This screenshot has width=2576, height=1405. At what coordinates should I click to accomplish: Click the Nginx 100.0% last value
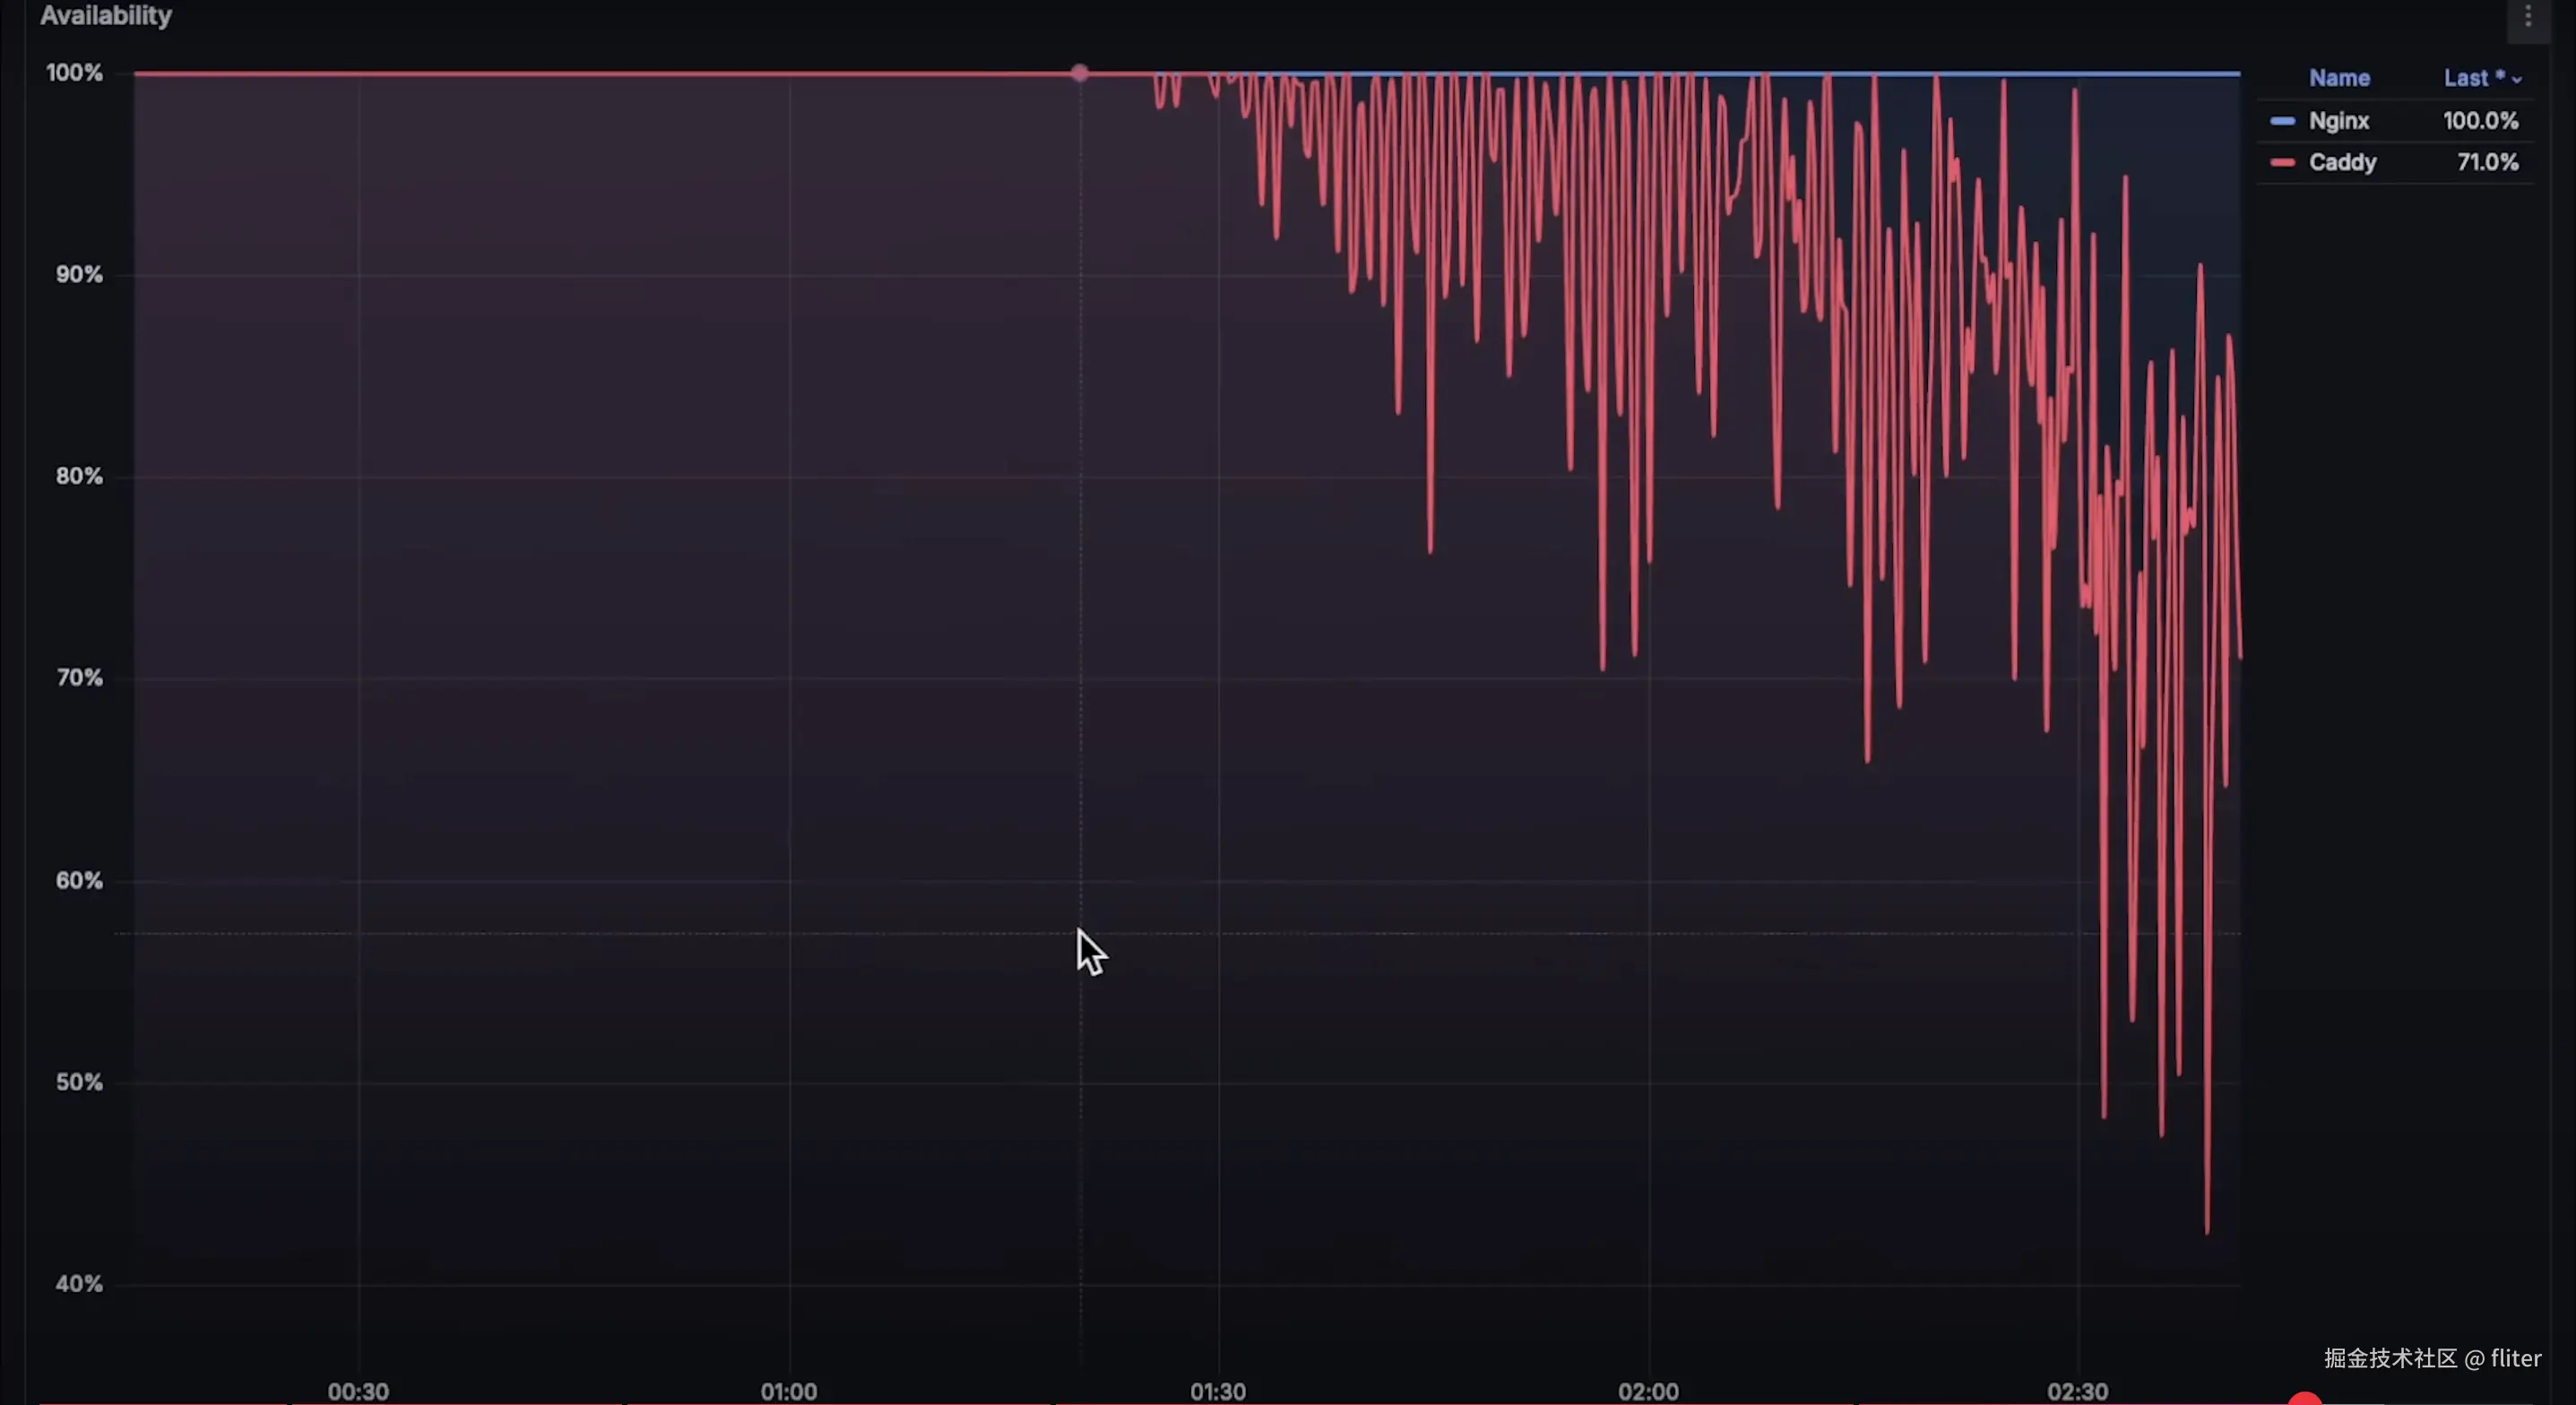pos(2480,121)
